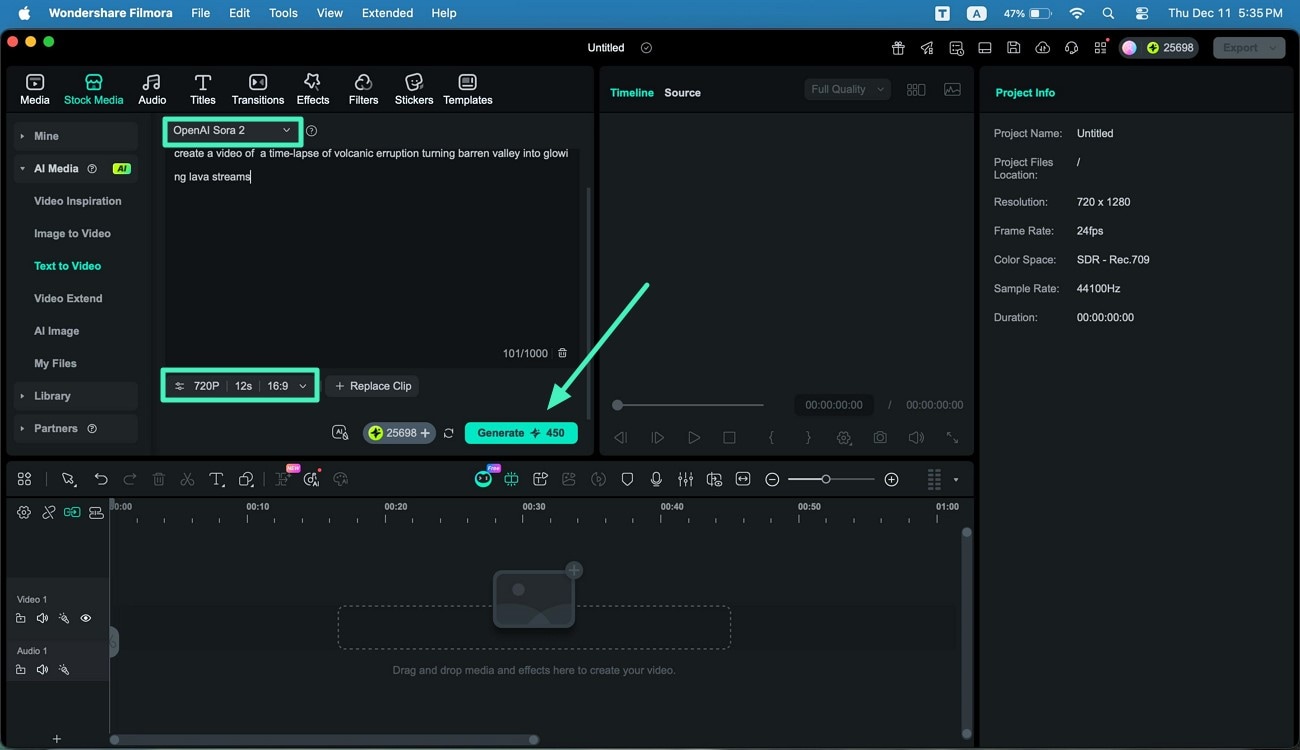Click the cloud upload icon
Screen dimensions: 1300x750
click(1042, 48)
